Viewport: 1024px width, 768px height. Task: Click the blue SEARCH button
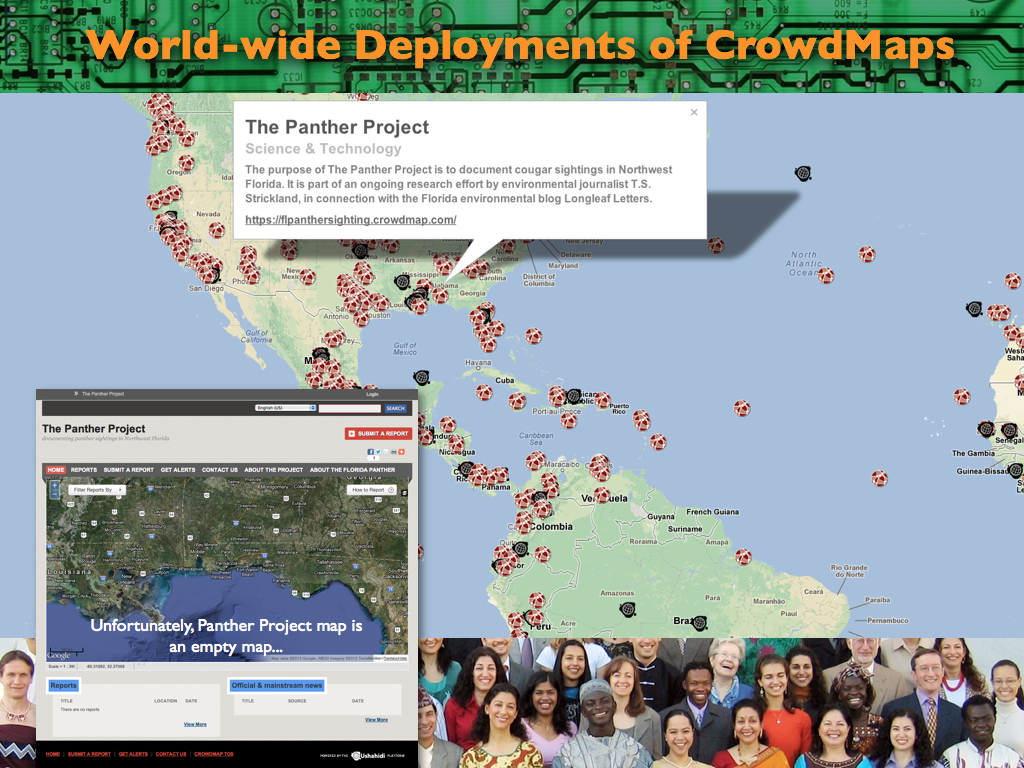coord(395,408)
